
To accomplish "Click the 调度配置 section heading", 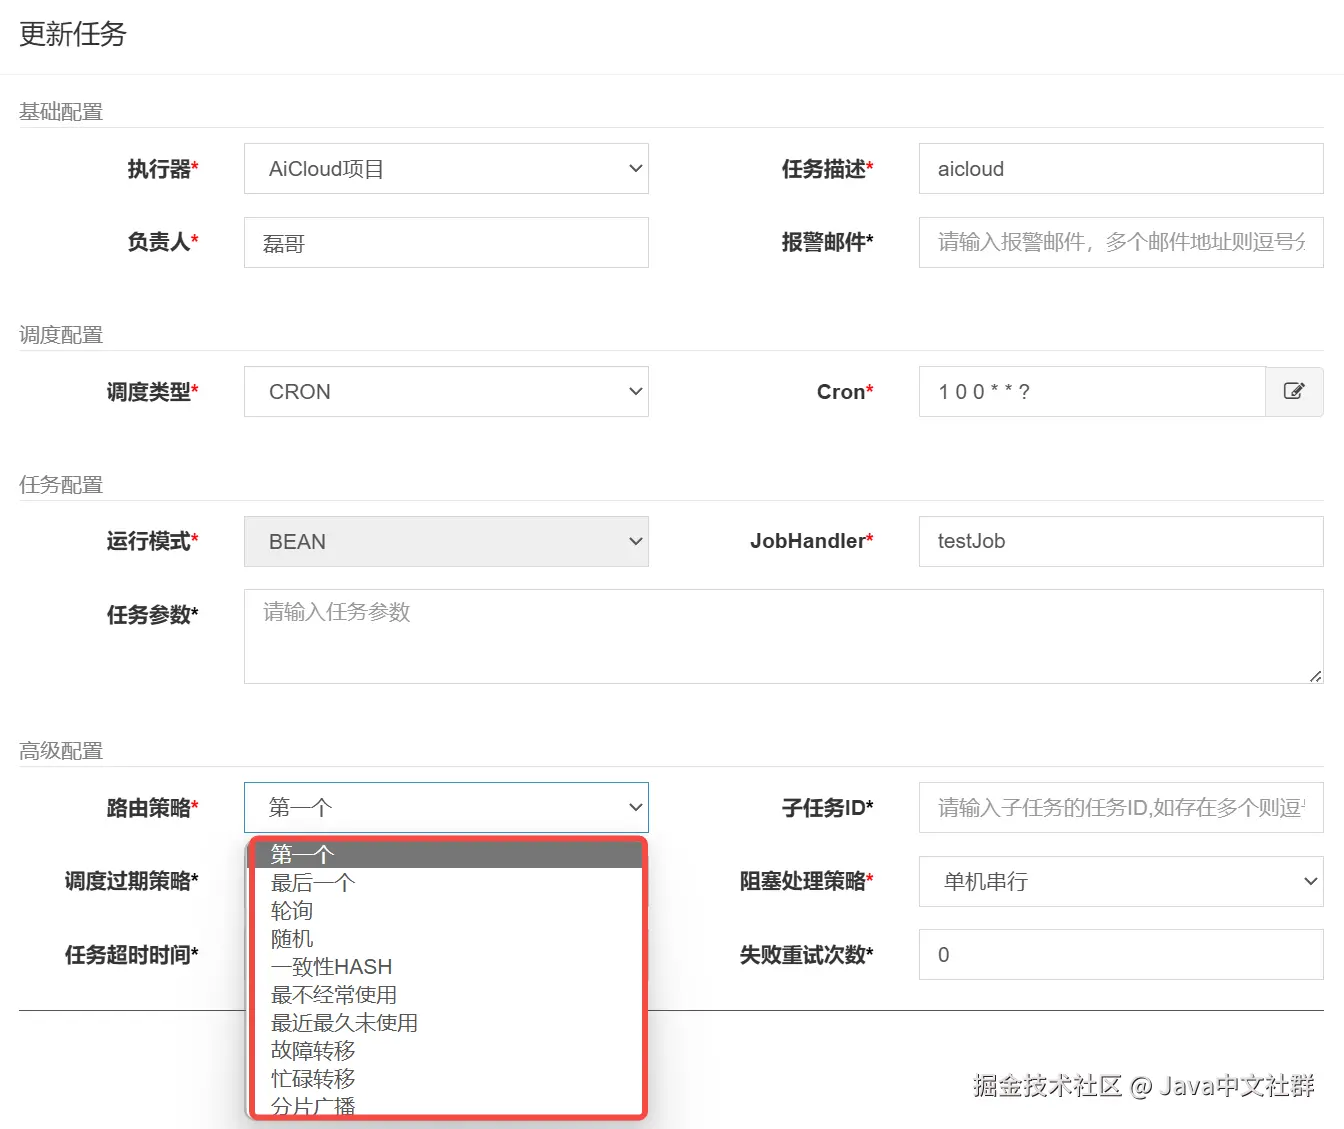I will point(61,335).
